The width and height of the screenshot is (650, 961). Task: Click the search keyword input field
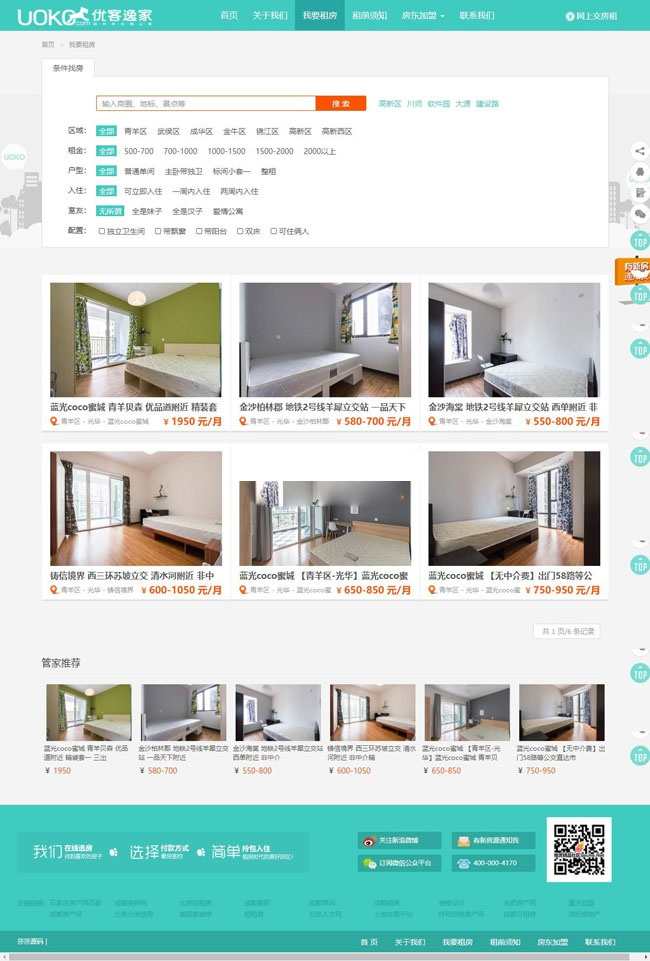click(206, 103)
